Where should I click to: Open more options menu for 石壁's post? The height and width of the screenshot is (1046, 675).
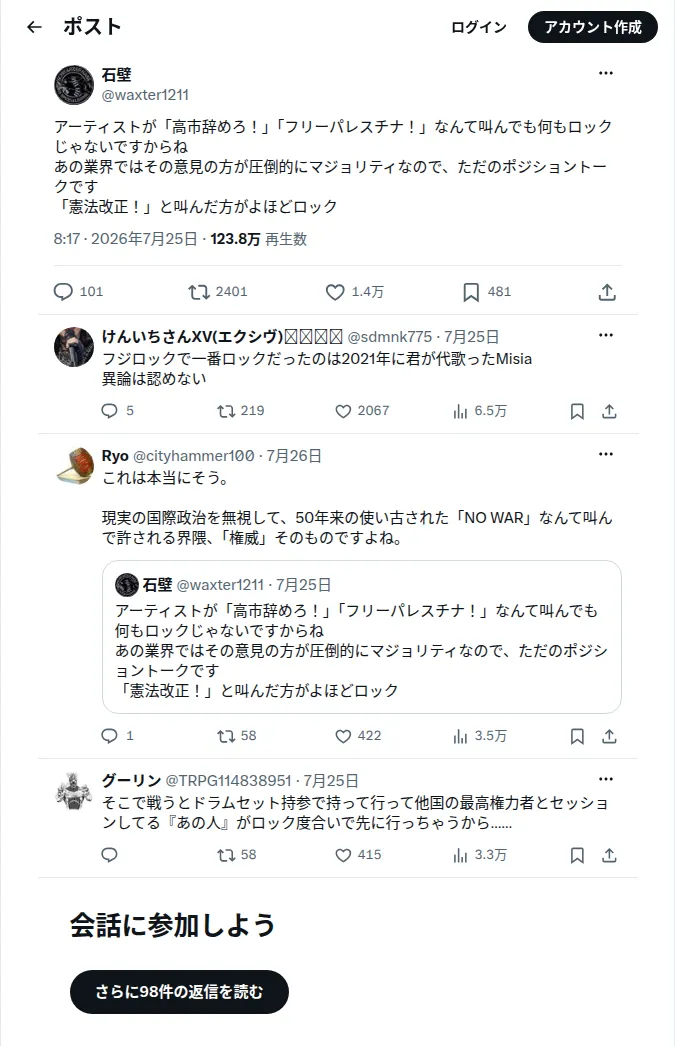coord(606,73)
